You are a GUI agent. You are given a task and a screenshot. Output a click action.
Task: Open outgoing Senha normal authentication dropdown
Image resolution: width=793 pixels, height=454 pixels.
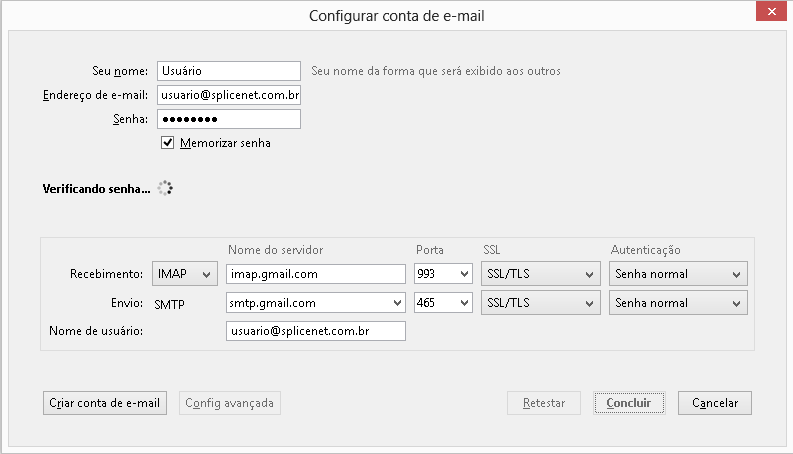click(x=678, y=303)
